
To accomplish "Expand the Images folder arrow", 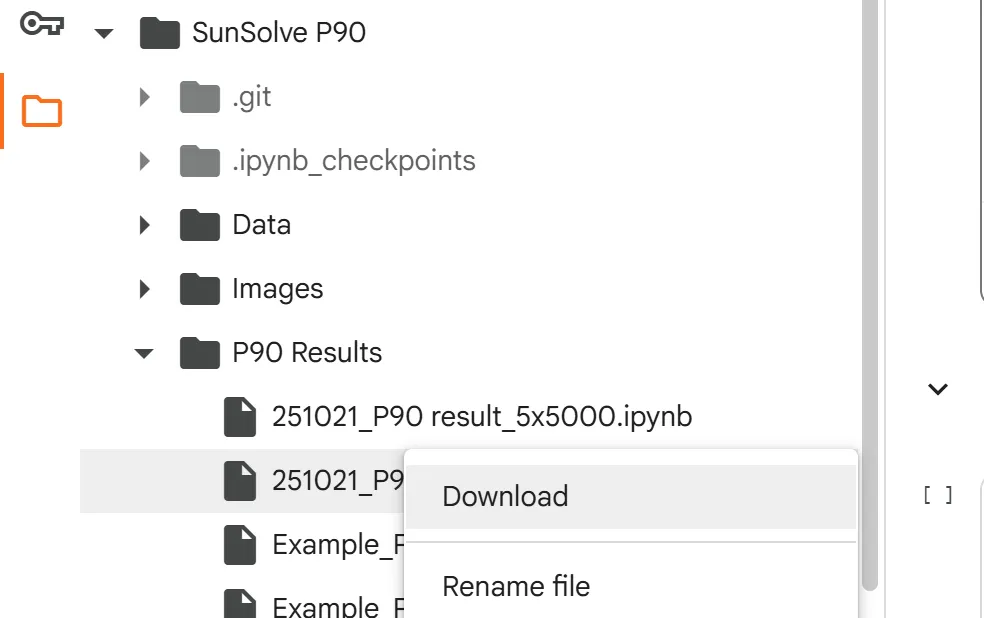I will click(x=145, y=289).
